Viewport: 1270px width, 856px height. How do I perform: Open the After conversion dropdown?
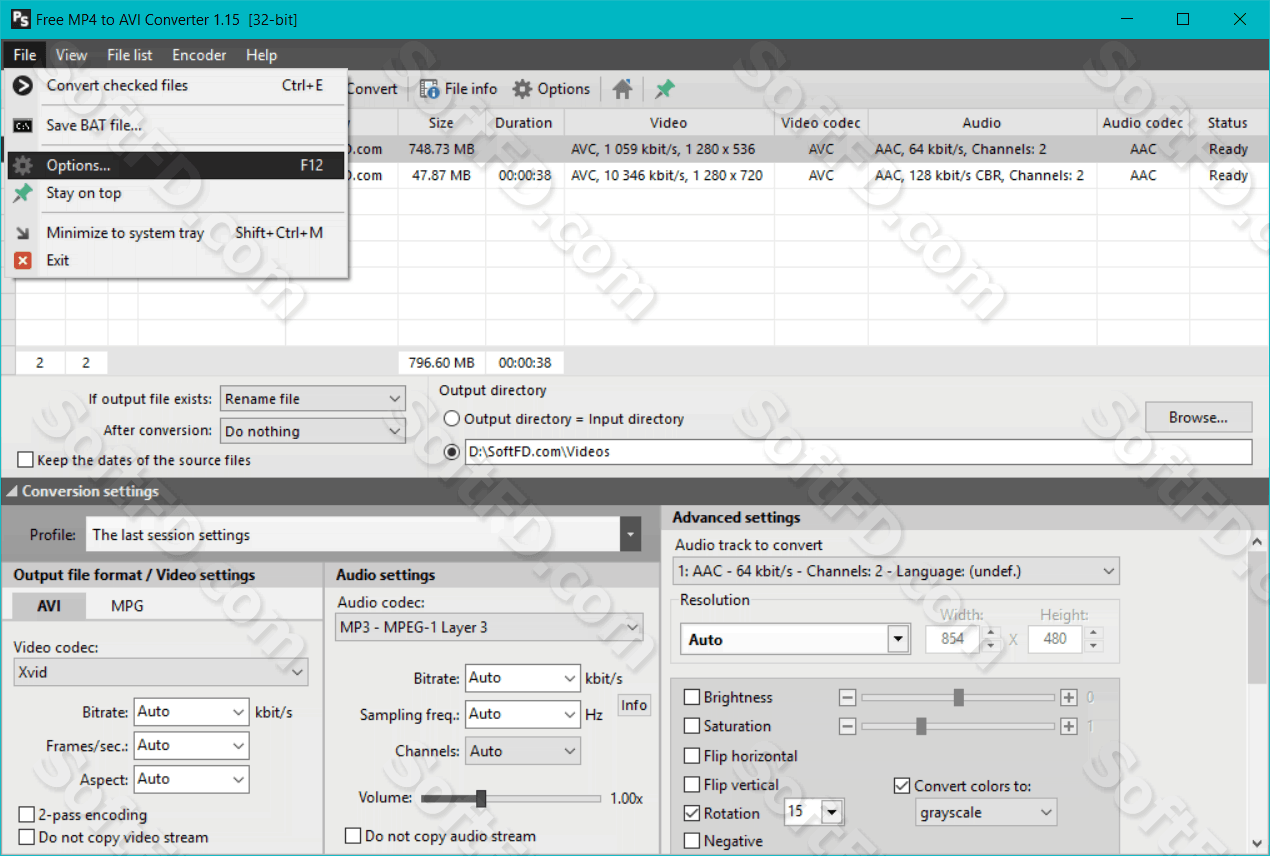(313, 431)
